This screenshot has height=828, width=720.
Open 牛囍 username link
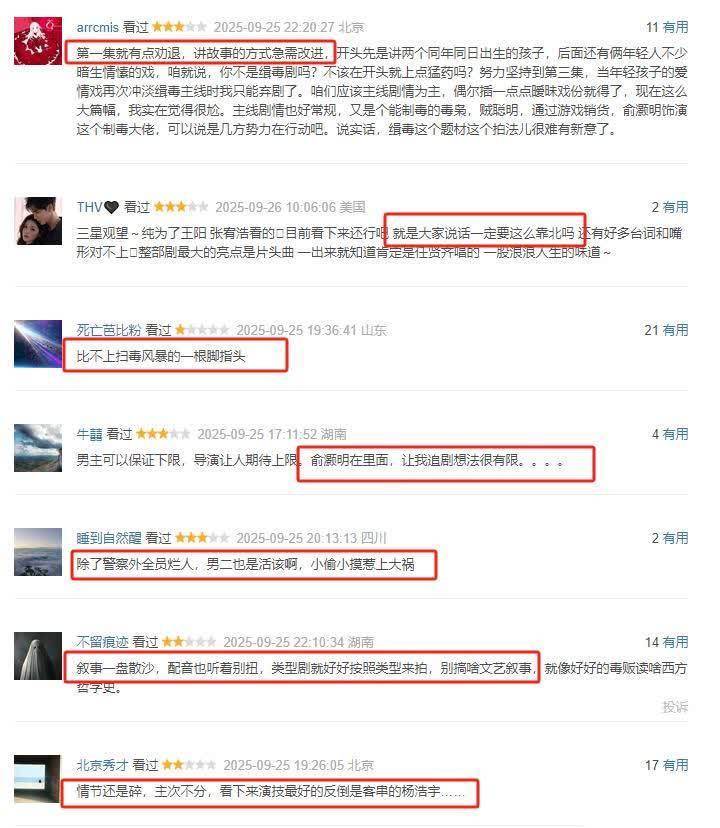pyautogui.click(x=89, y=434)
